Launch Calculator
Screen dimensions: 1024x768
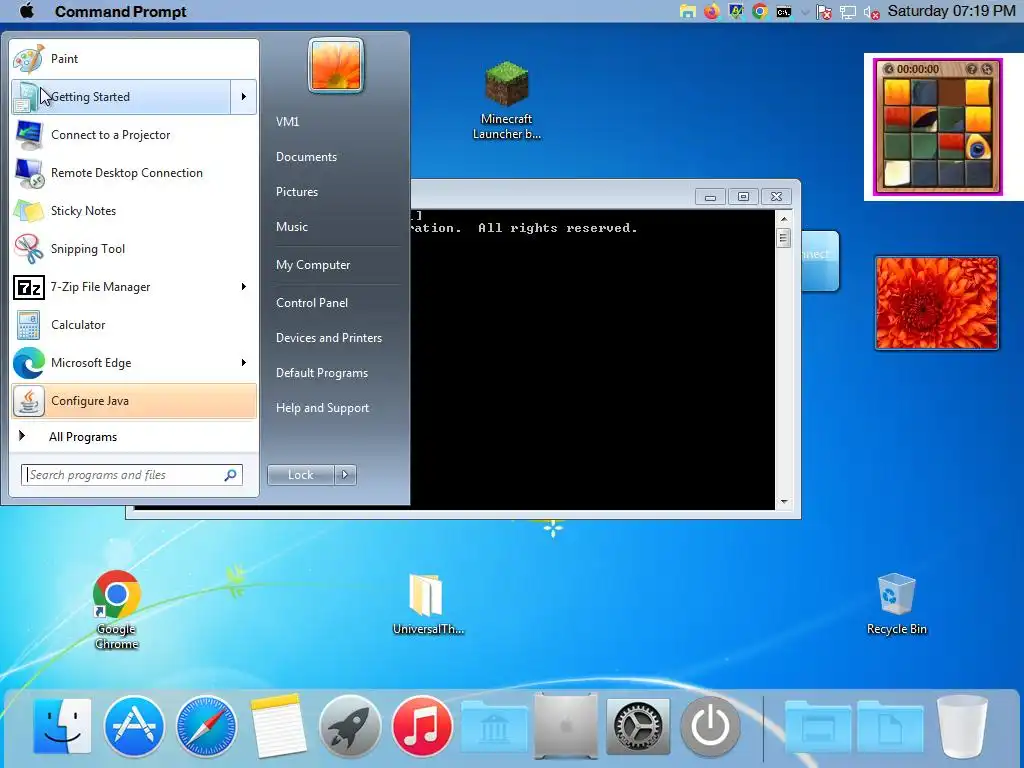134,325
